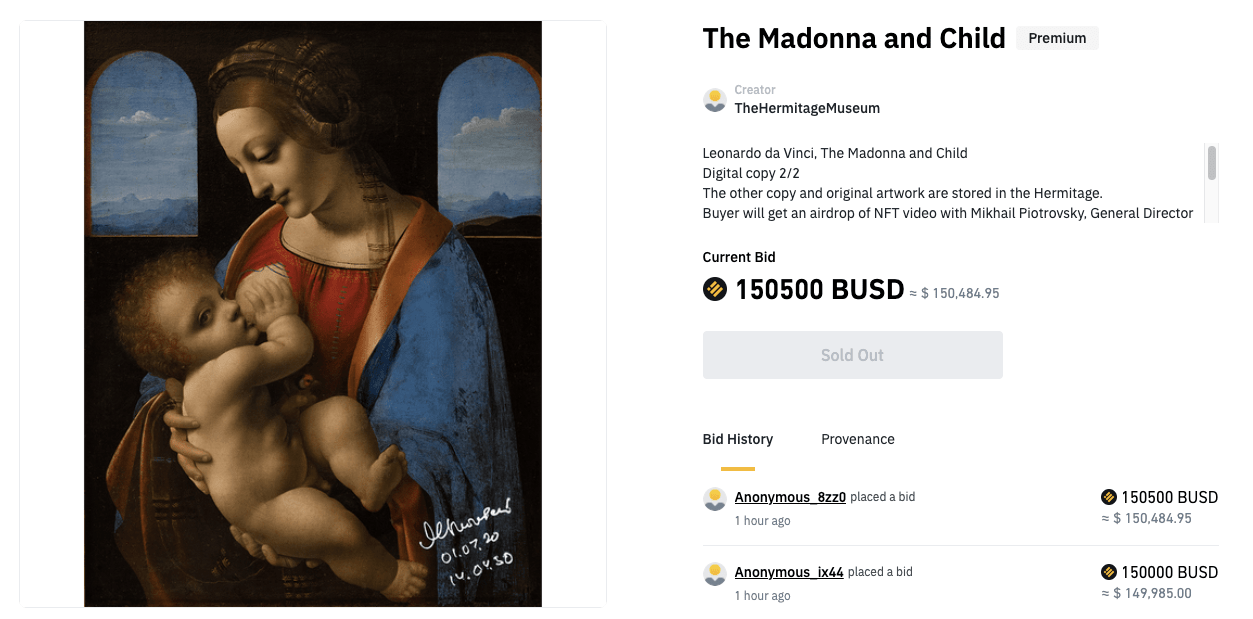The width and height of the screenshot is (1253, 619).
Task: Click the Premium badge next to the title
Action: pos(1057,38)
